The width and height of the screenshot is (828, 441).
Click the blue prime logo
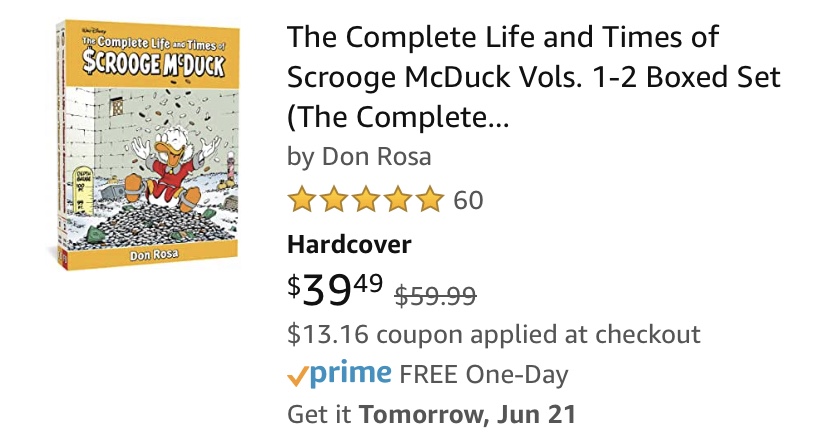[350, 374]
